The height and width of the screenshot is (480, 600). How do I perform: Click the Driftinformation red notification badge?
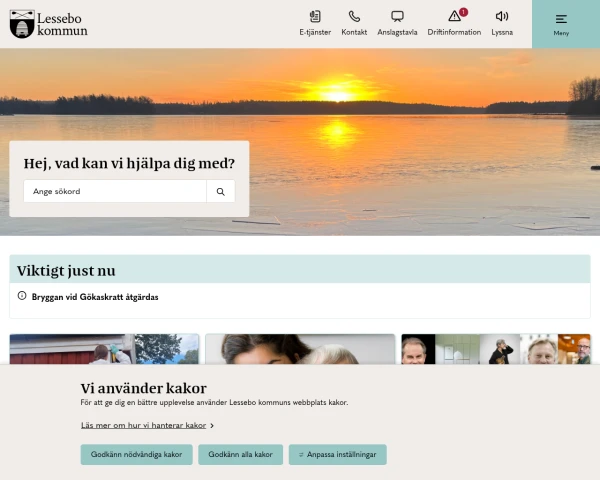[463, 12]
